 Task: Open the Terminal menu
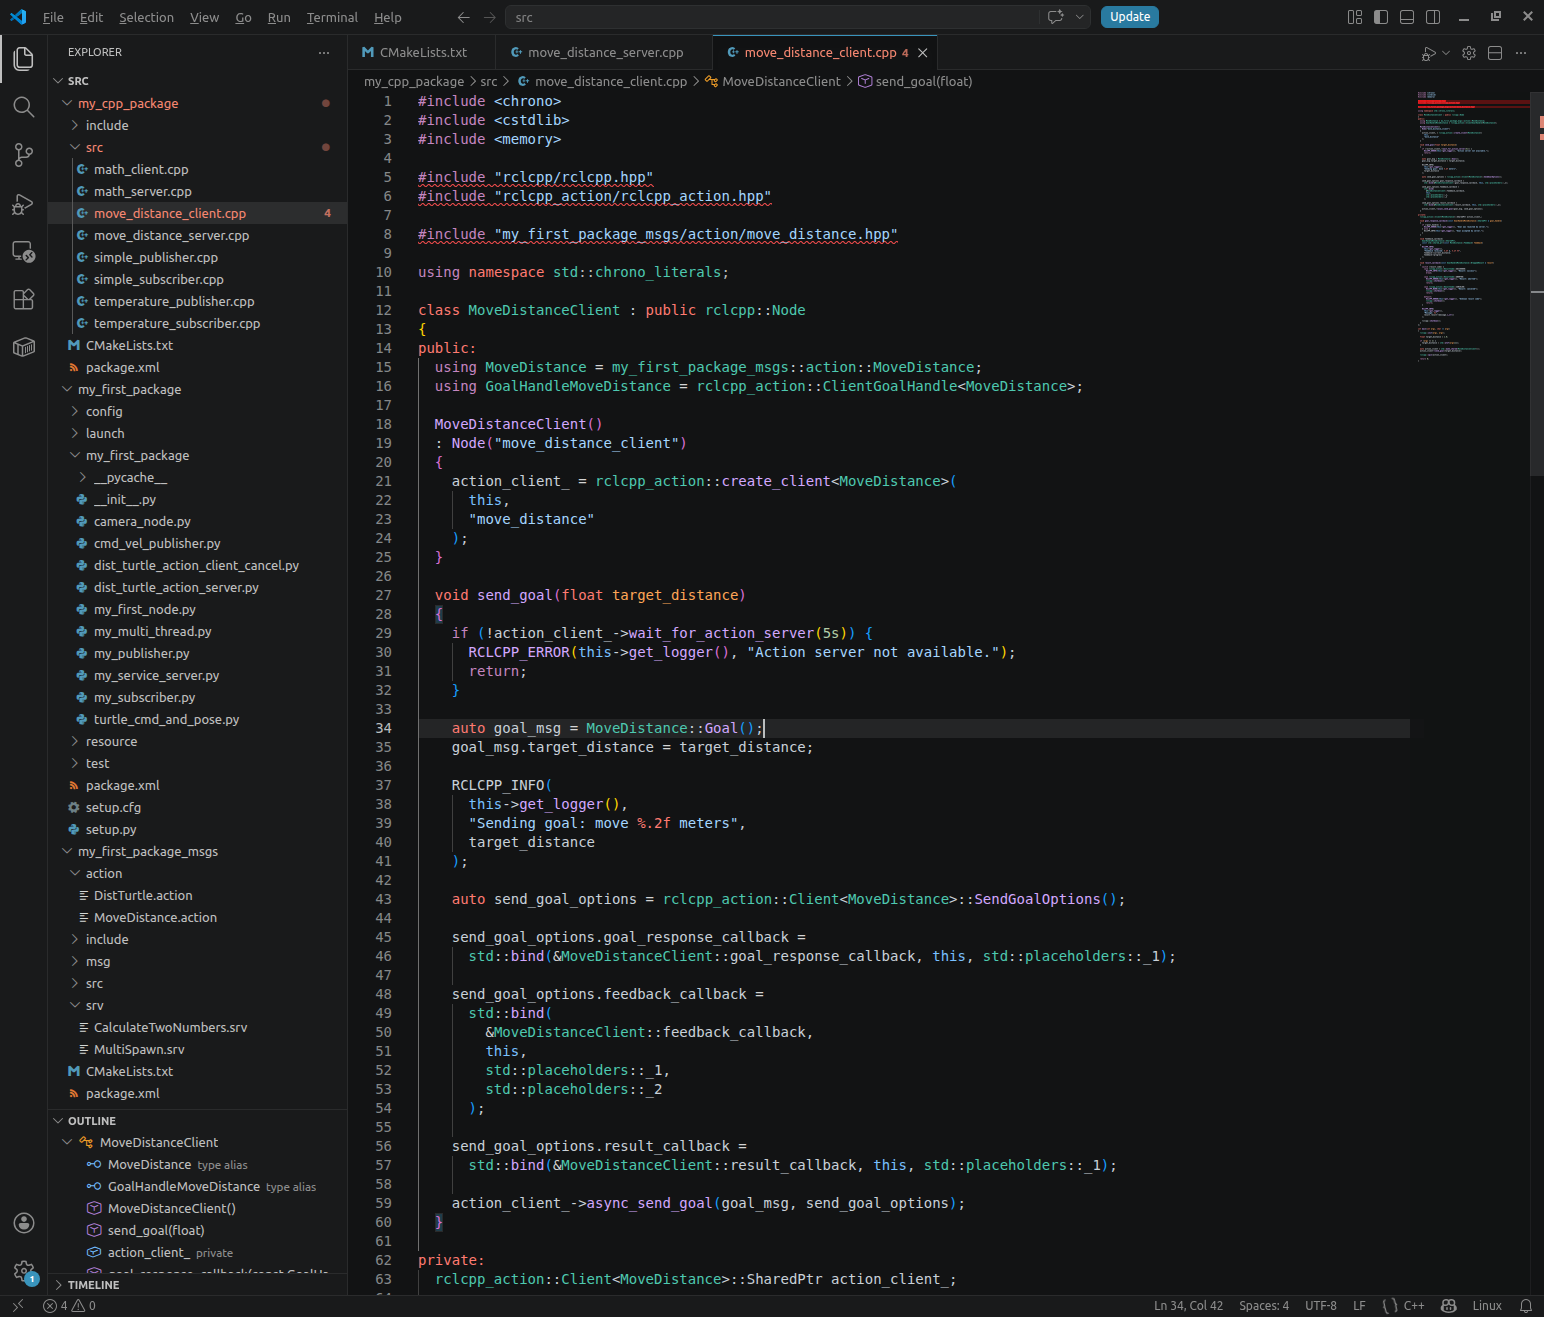click(x=332, y=17)
